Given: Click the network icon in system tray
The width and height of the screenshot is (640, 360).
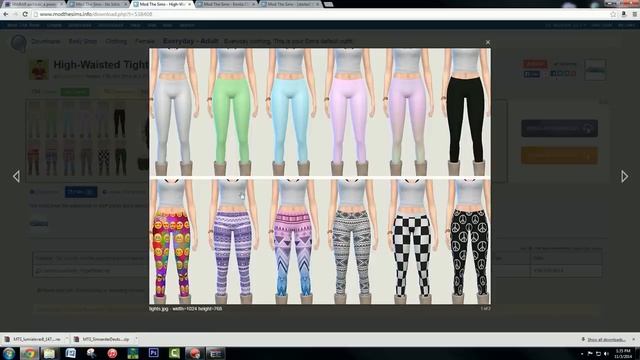Looking at the screenshot, I should 598,353.
